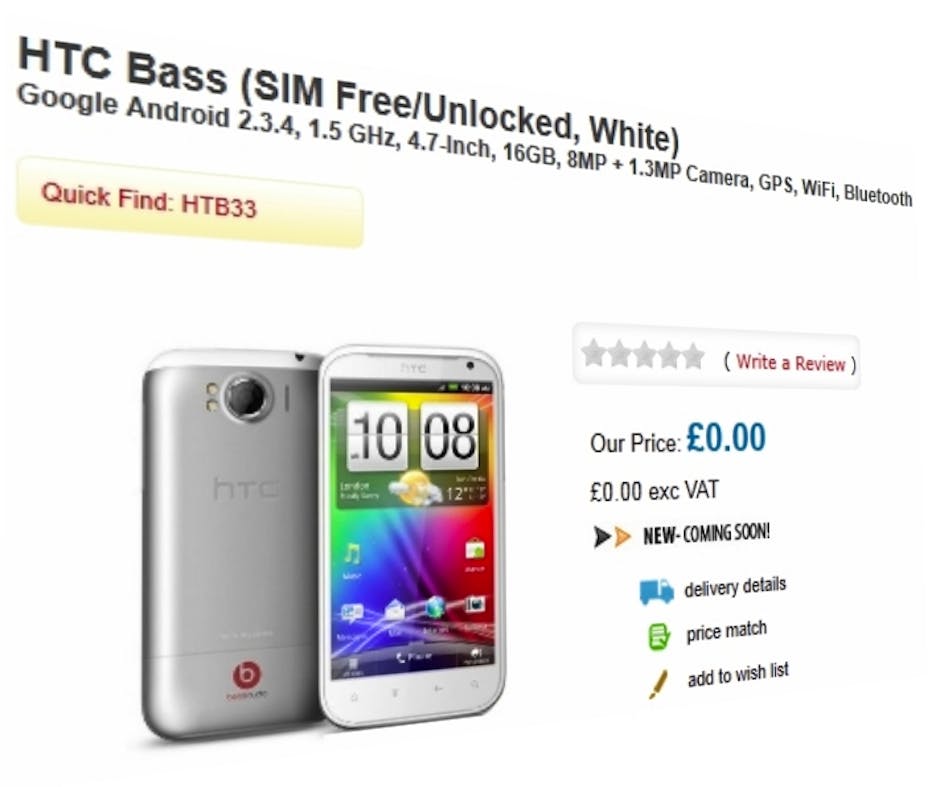Click the black and orange arrows icon

point(611,536)
